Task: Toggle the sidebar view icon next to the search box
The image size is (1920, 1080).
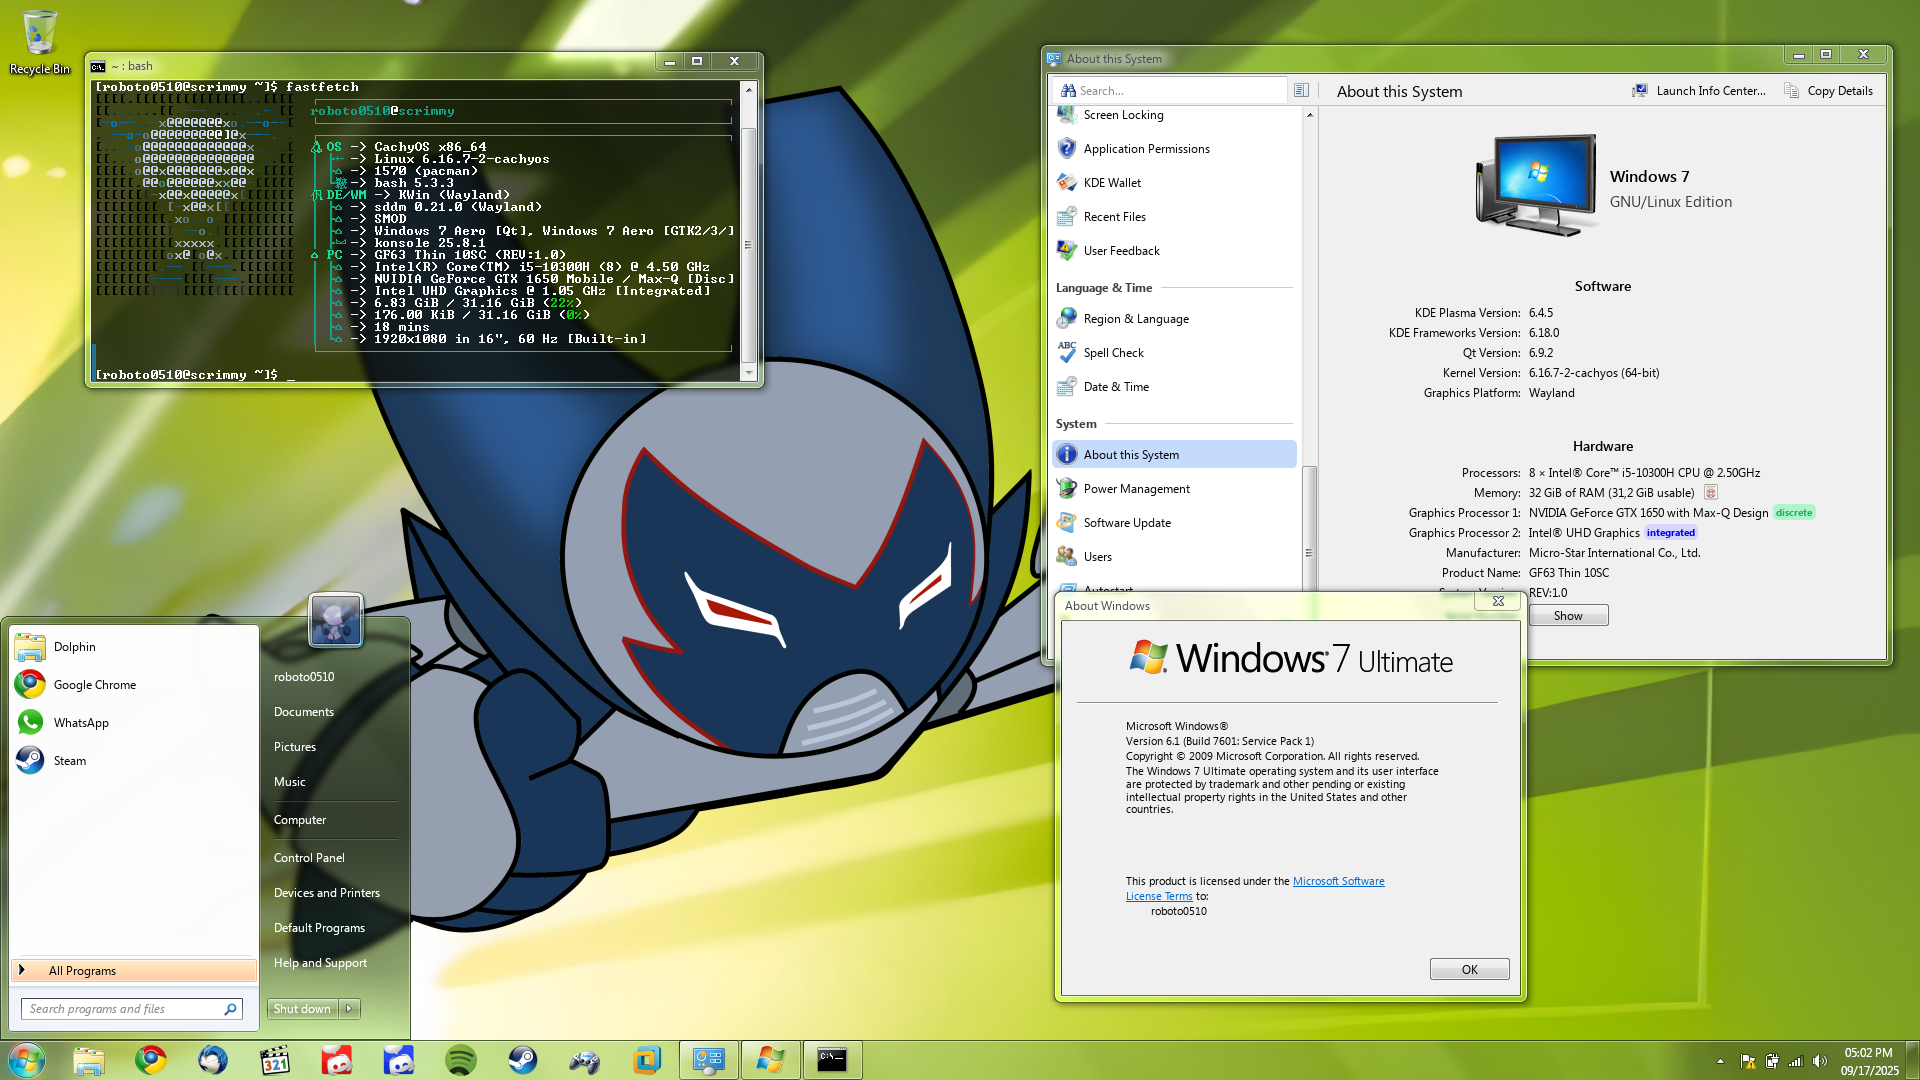Action: click(x=1301, y=90)
